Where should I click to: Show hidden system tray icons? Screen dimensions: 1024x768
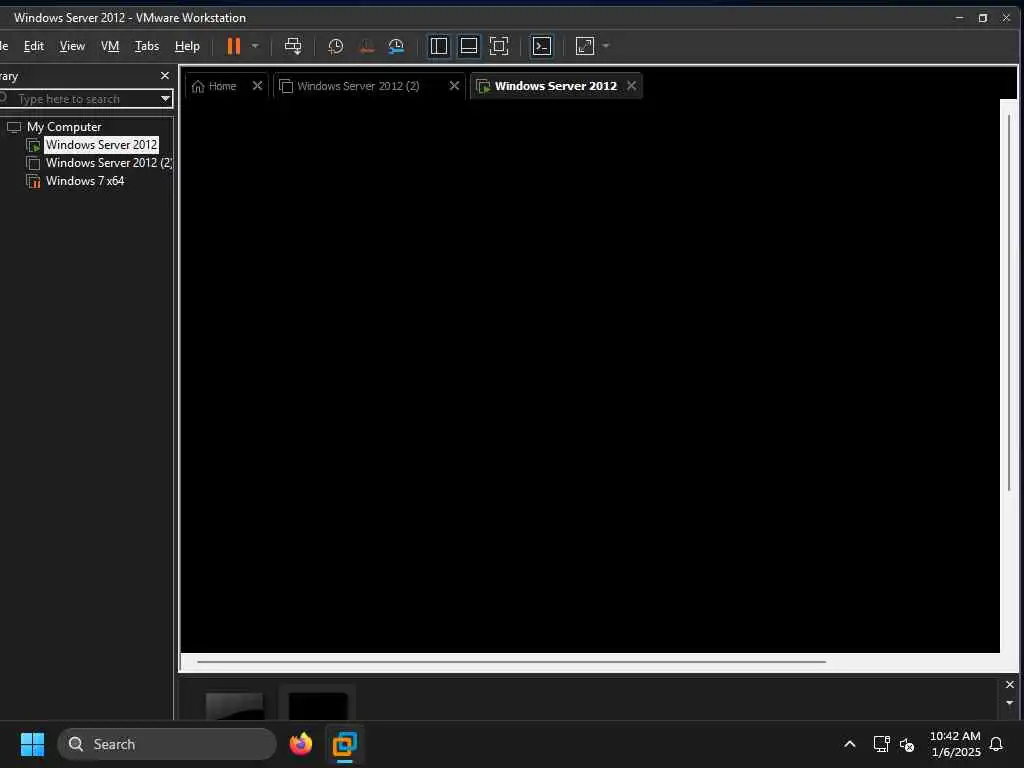pos(850,744)
